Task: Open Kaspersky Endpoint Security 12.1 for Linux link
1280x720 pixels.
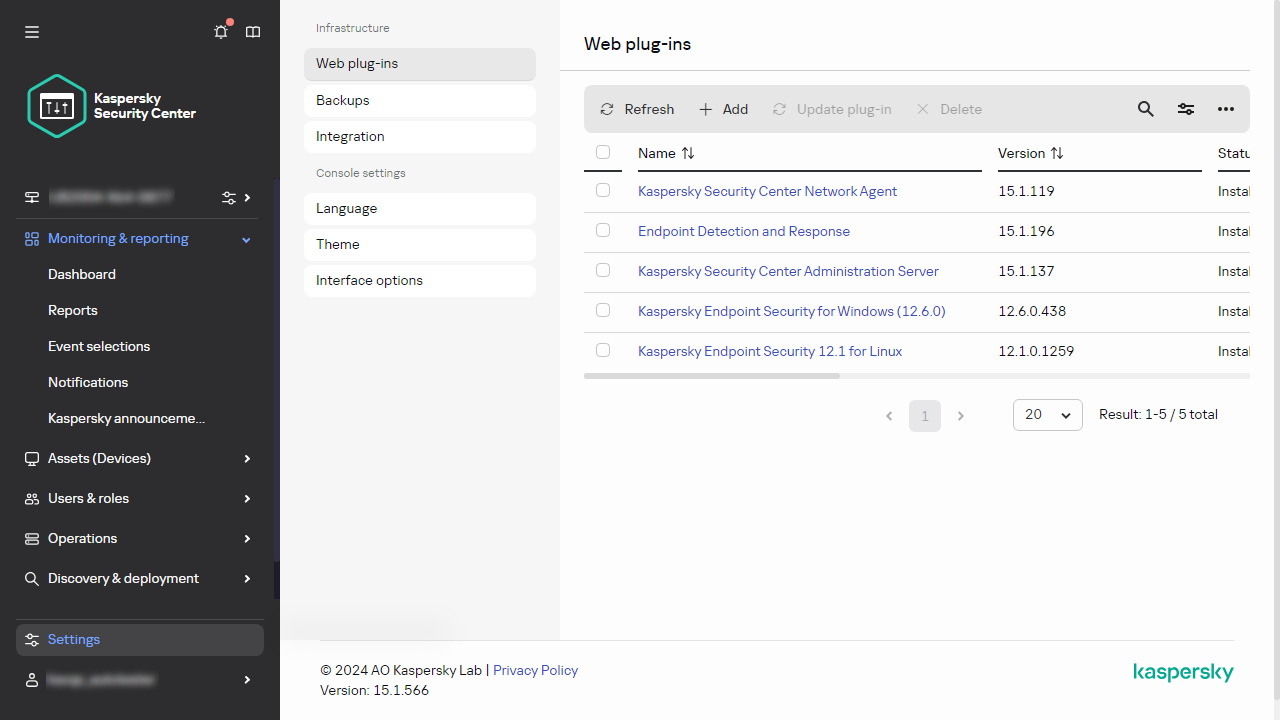Action: pyautogui.click(x=770, y=351)
